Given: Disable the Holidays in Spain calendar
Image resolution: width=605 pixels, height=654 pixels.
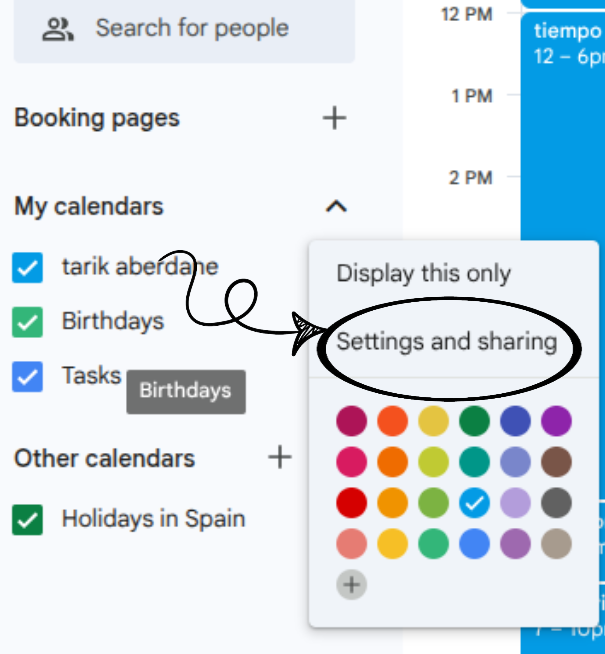Looking at the screenshot, I should click(28, 520).
